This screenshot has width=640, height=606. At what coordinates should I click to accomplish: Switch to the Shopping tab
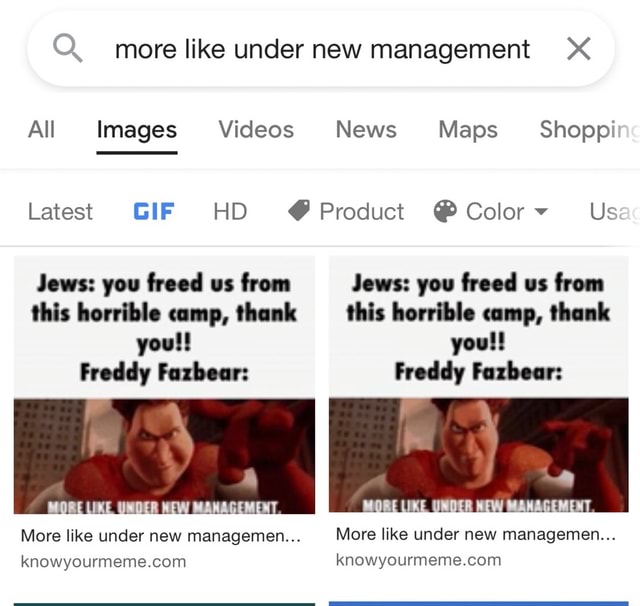coord(589,130)
